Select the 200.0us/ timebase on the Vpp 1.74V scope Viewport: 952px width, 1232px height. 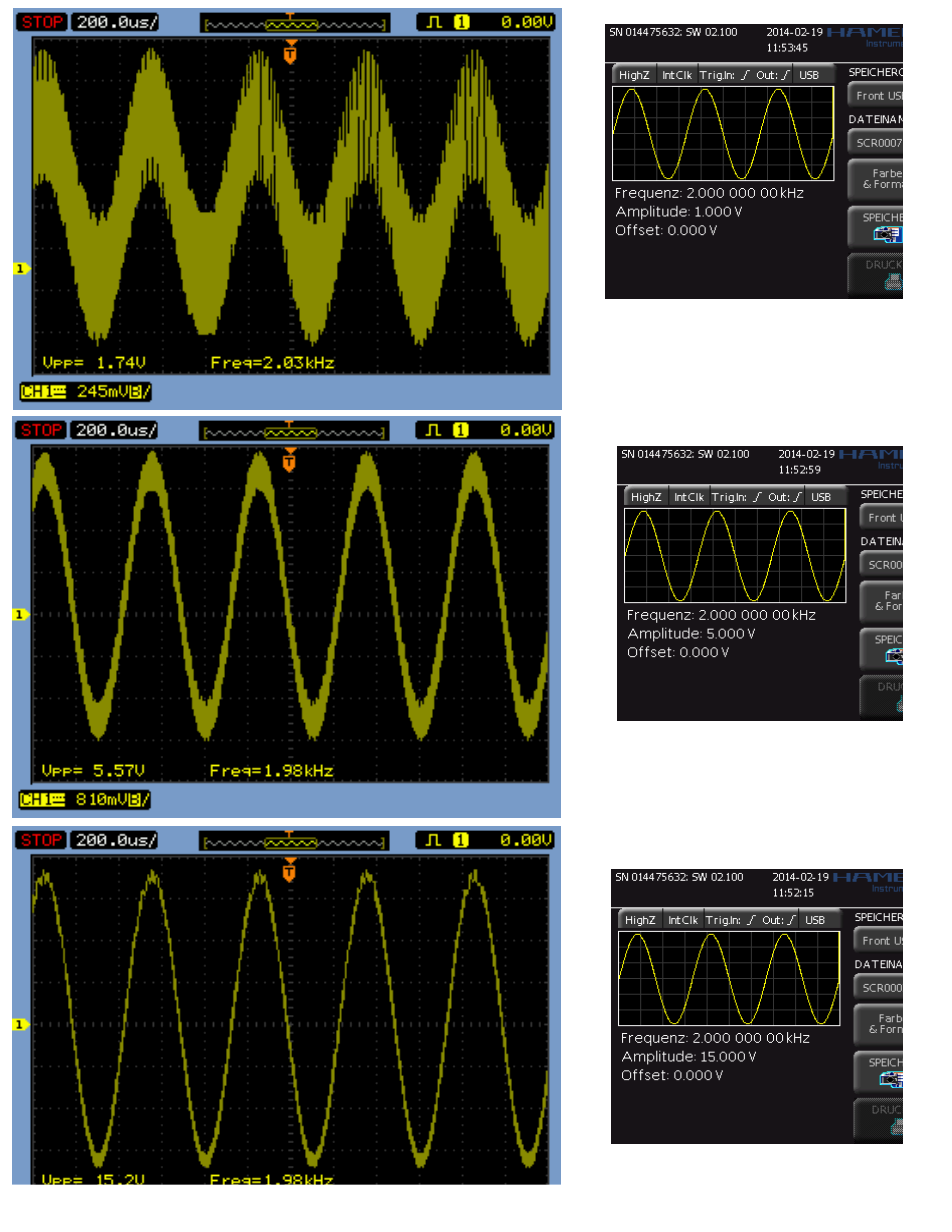(x=116, y=21)
